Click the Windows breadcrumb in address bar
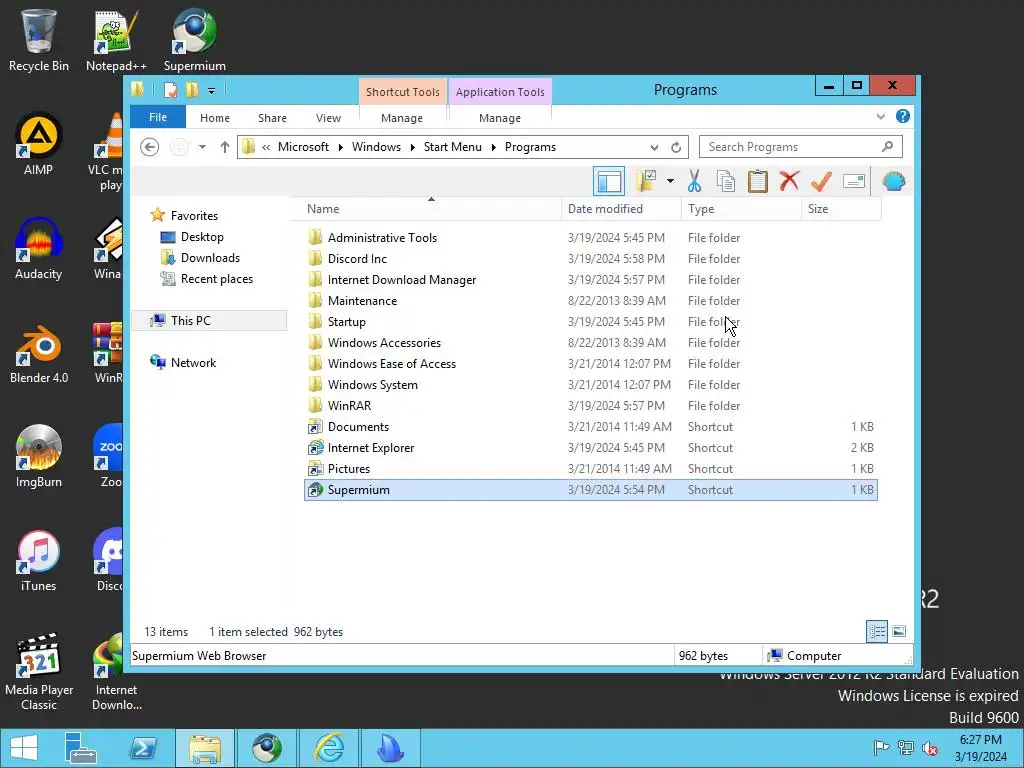Screen dimensions: 1024x768 376,147
